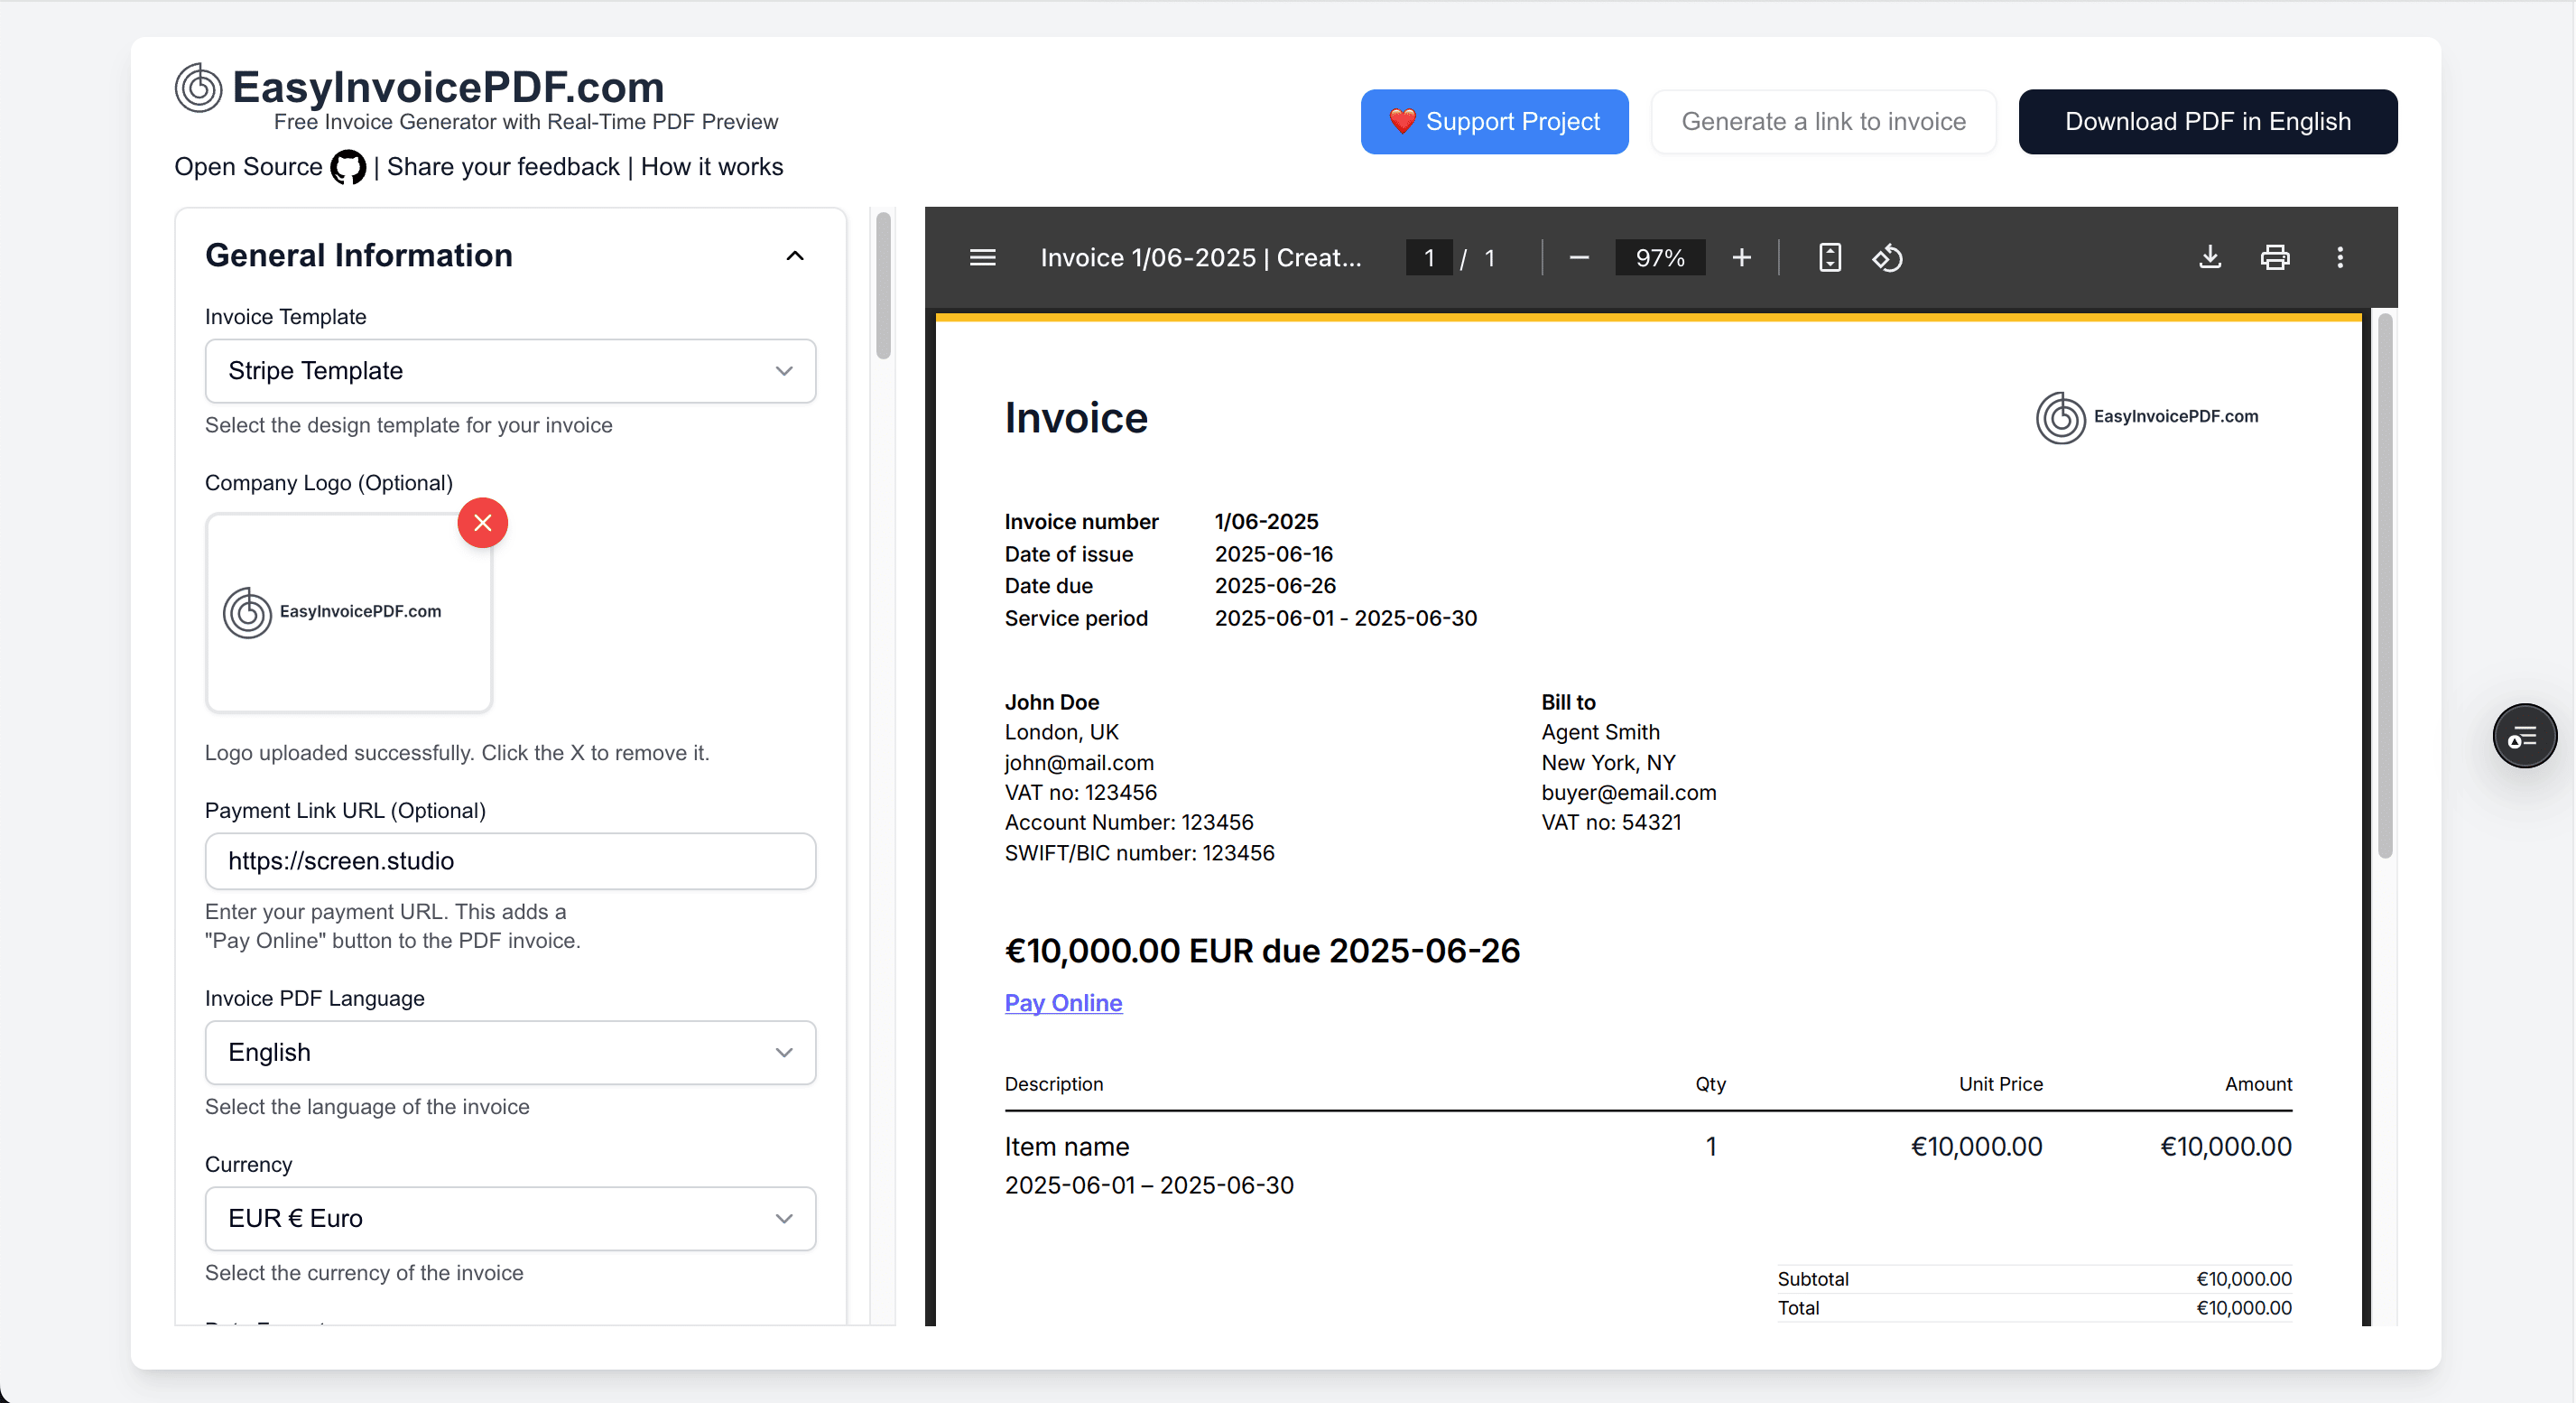Click 'Service period' label in invoice
Screen dimensions: 2576x1403
click(1076, 619)
